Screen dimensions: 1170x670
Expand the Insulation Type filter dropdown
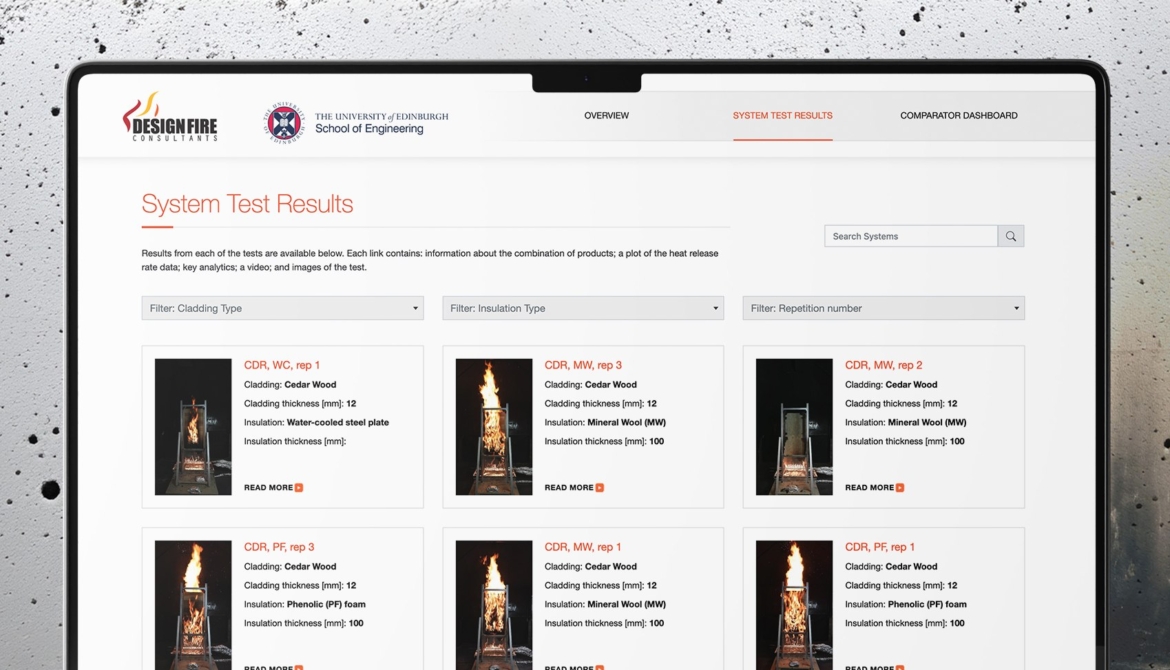pyautogui.click(x=583, y=308)
